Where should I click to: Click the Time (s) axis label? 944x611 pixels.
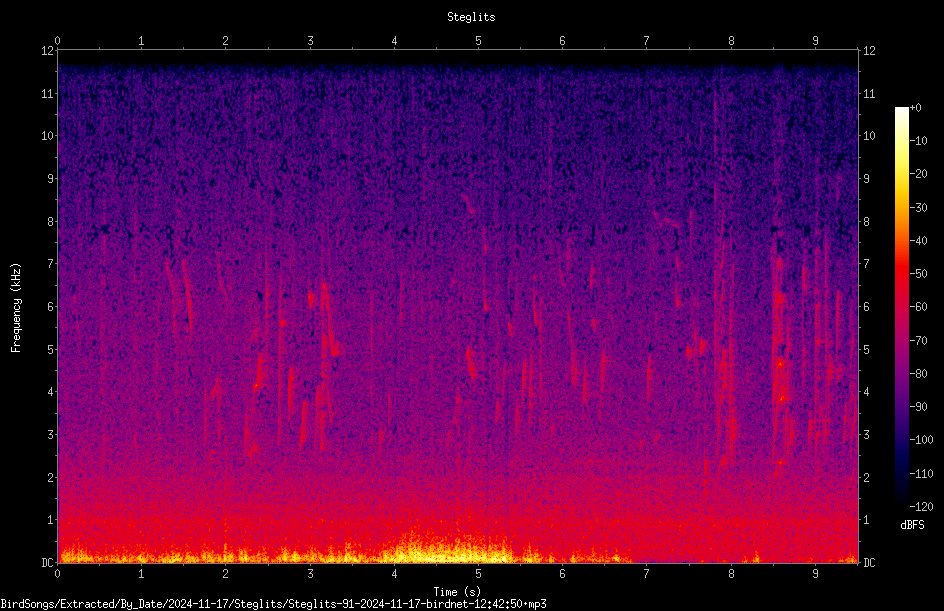(458, 592)
